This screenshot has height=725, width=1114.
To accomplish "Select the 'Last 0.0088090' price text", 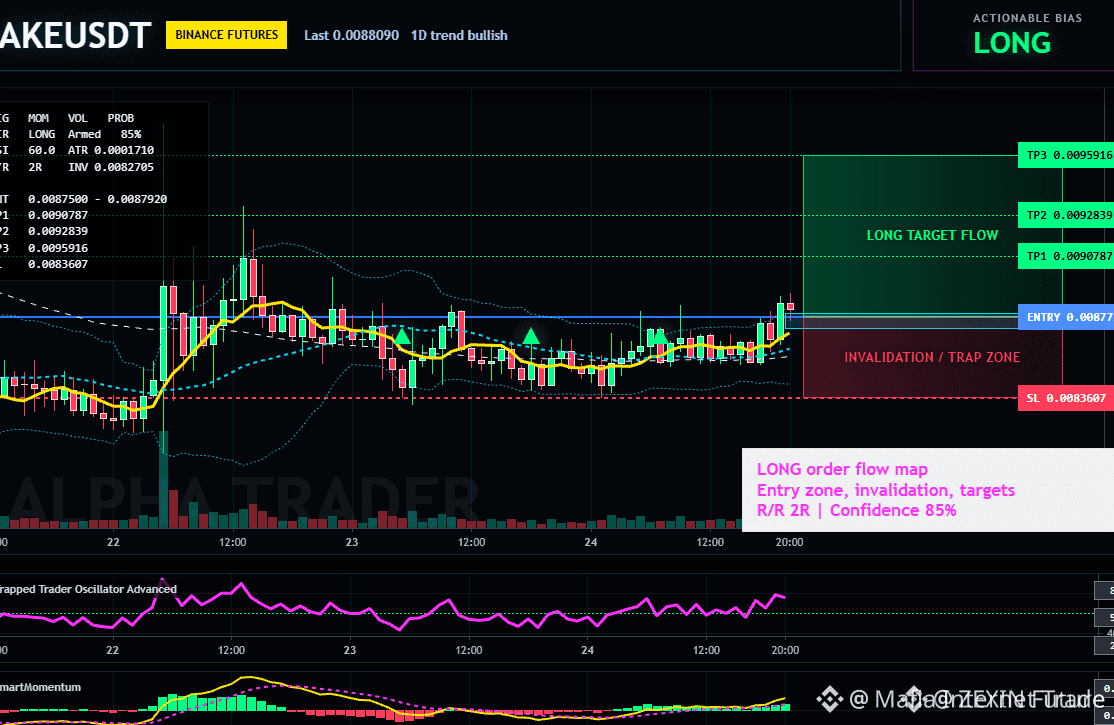I will pyautogui.click(x=351, y=36).
